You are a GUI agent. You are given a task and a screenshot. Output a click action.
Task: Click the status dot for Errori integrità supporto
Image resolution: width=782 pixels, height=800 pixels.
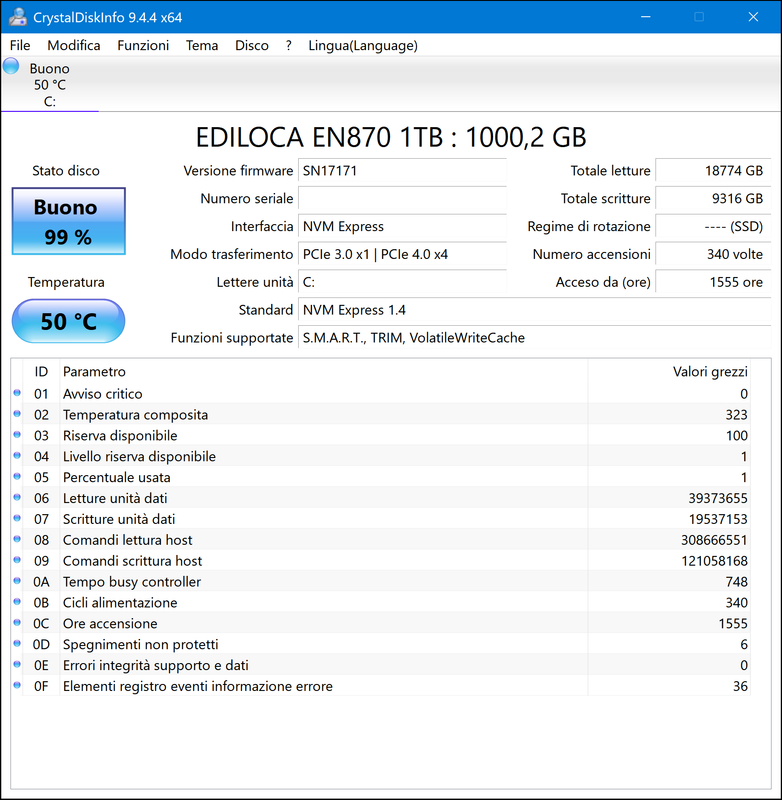pos(17,665)
